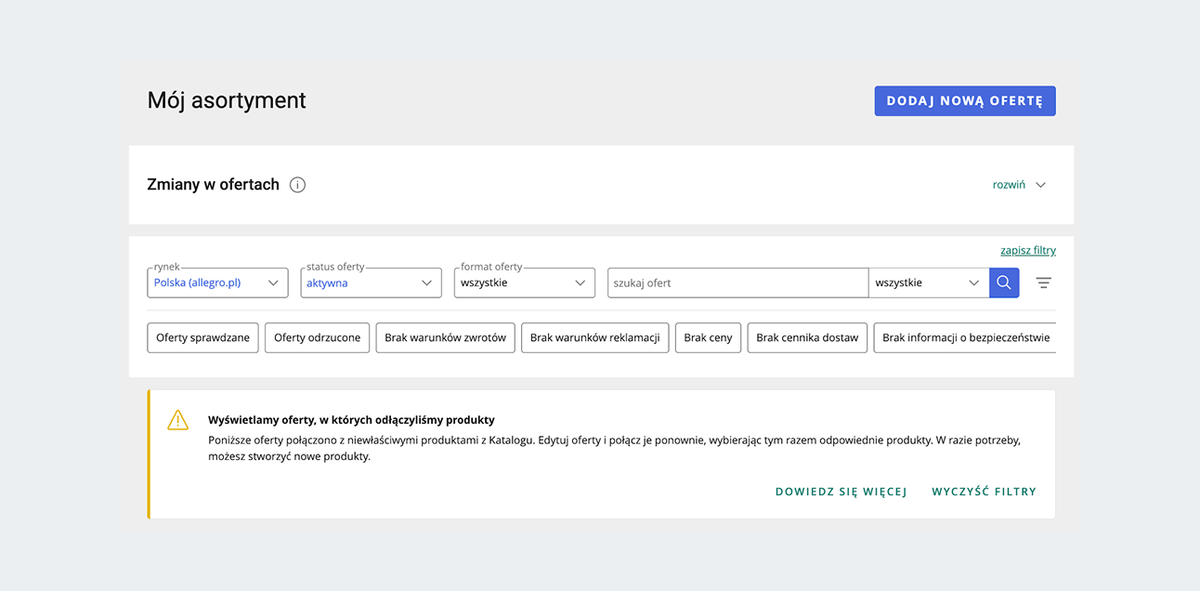Toggle the Brak warunków zwrotów filter
The height and width of the screenshot is (591, 1200).
click(x=445, y=338)
